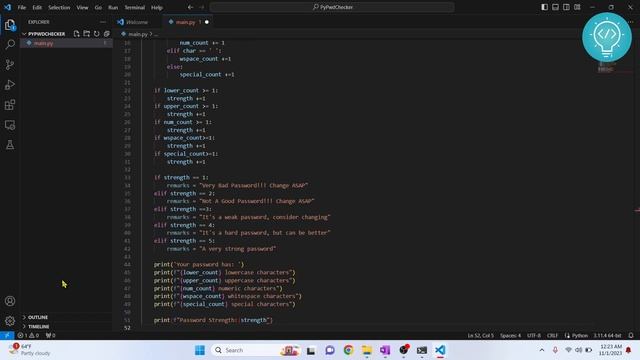Open the Run and Debug view

coord(10,84)
